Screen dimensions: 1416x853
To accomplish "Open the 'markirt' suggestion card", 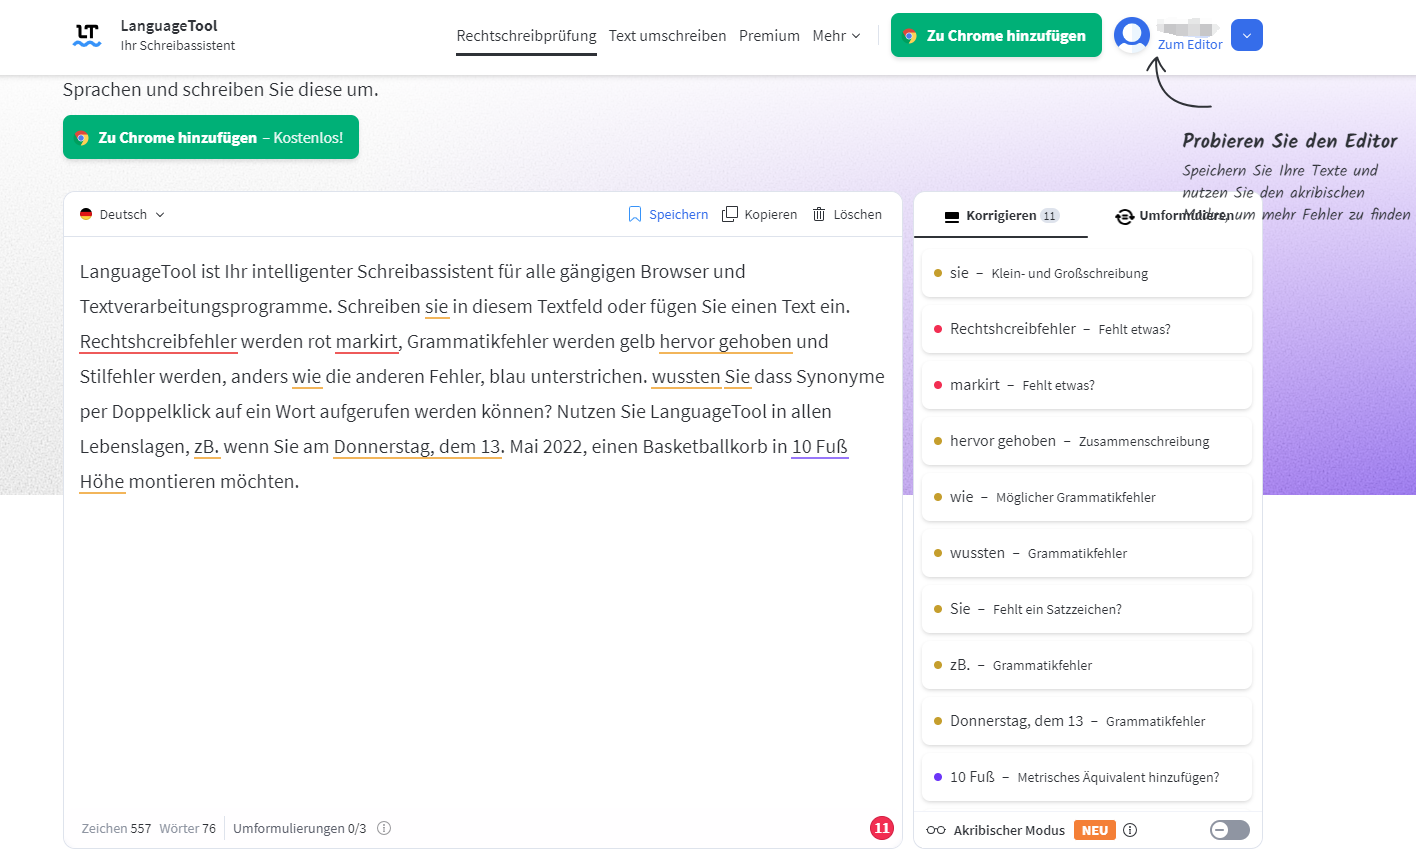I will click(x=1087, y=385).
